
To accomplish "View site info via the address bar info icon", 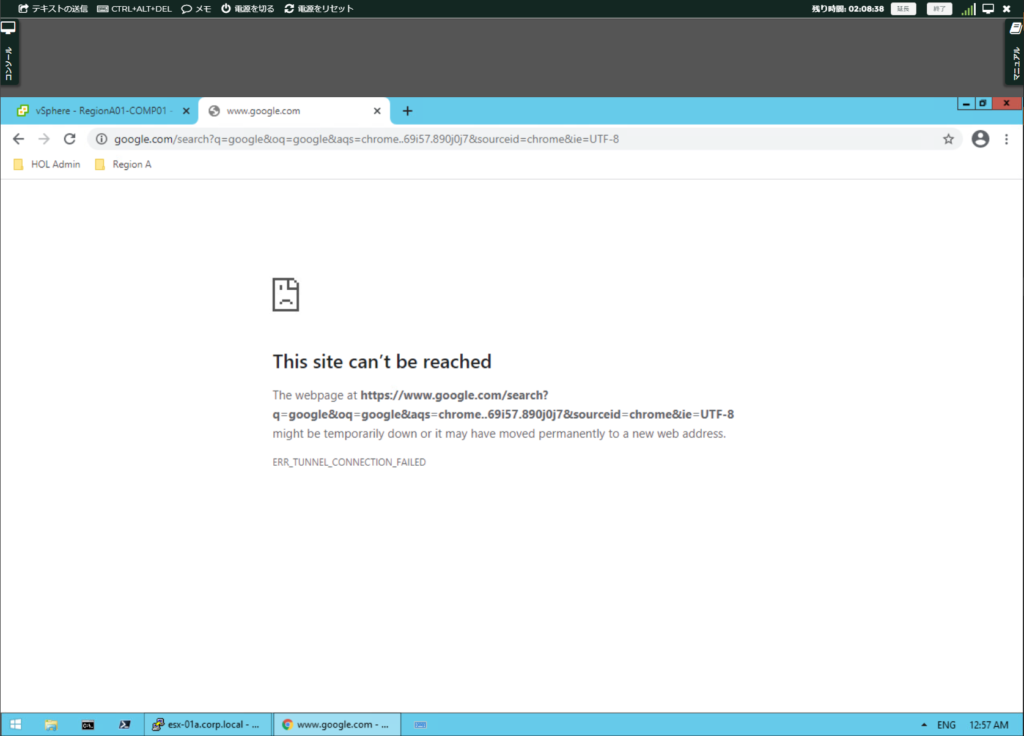I will [101, 139].
